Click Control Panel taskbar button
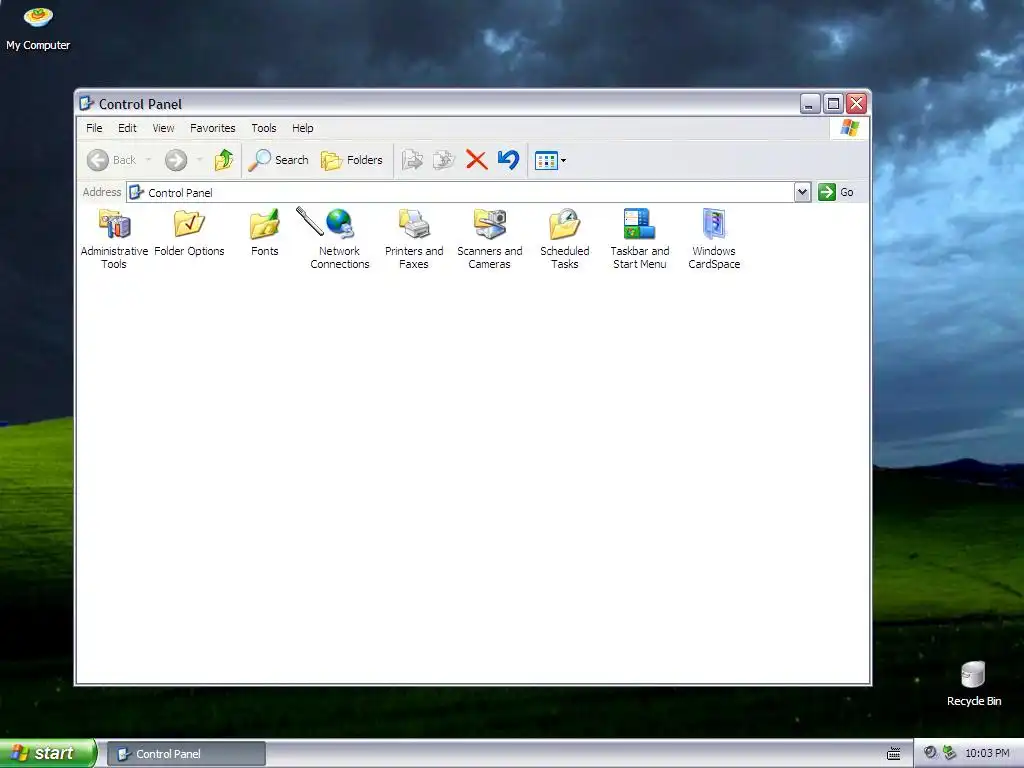The height and width of the screenshot is (768, 1024). [x=186, y=754]
